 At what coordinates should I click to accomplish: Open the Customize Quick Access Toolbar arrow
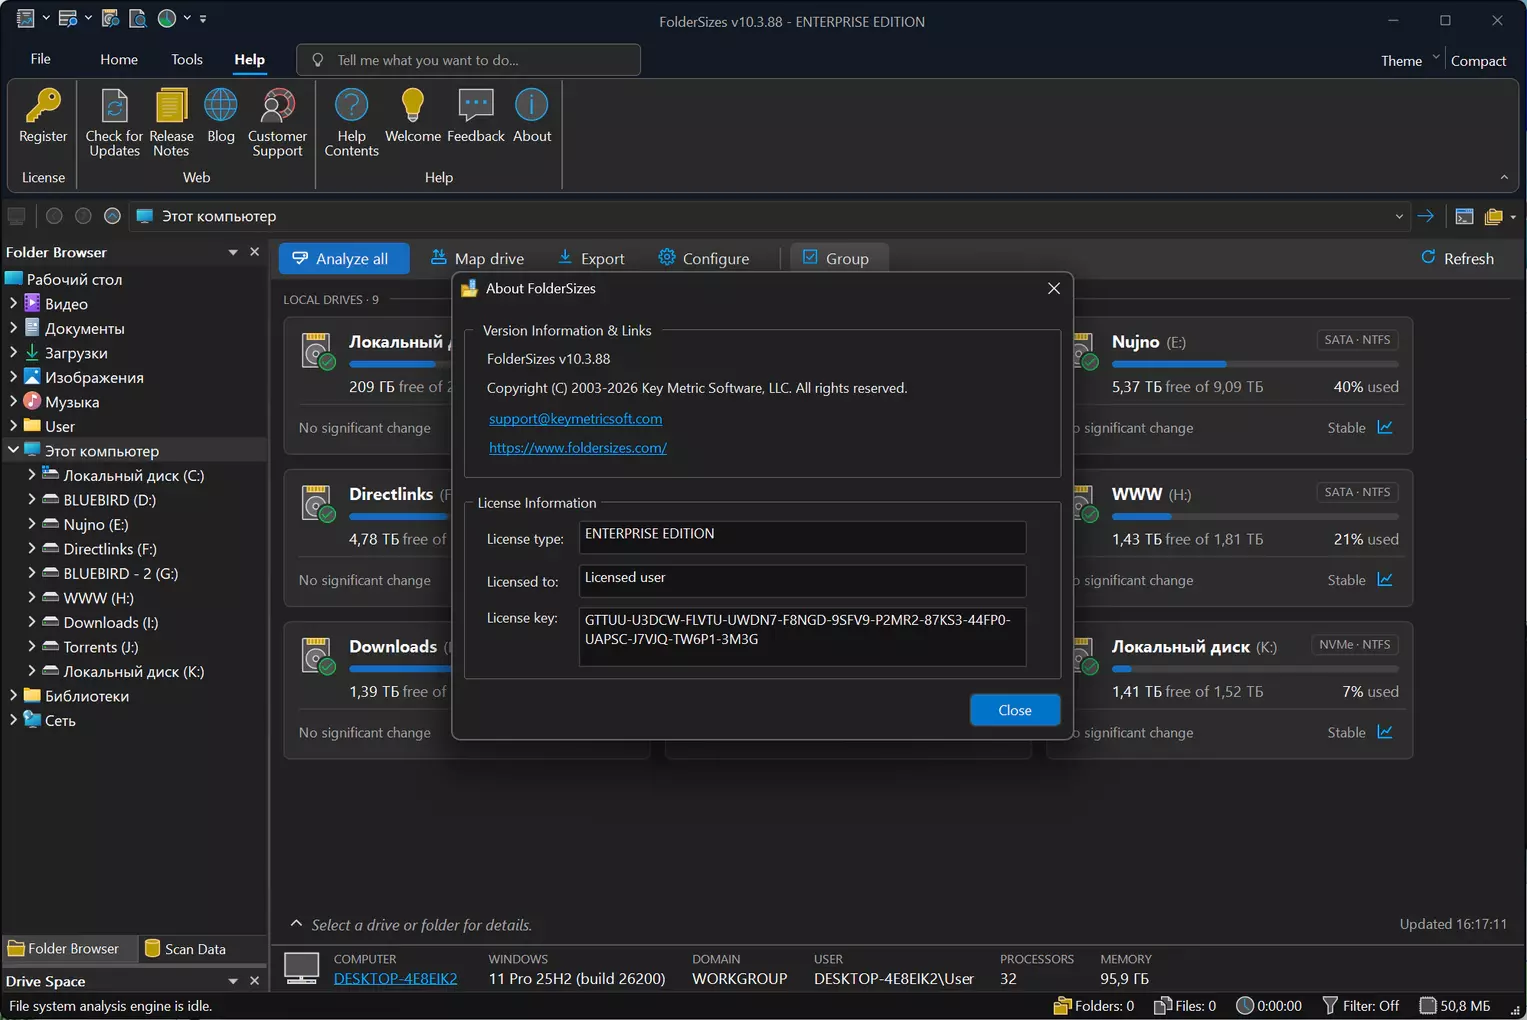[x=203, y=18]
